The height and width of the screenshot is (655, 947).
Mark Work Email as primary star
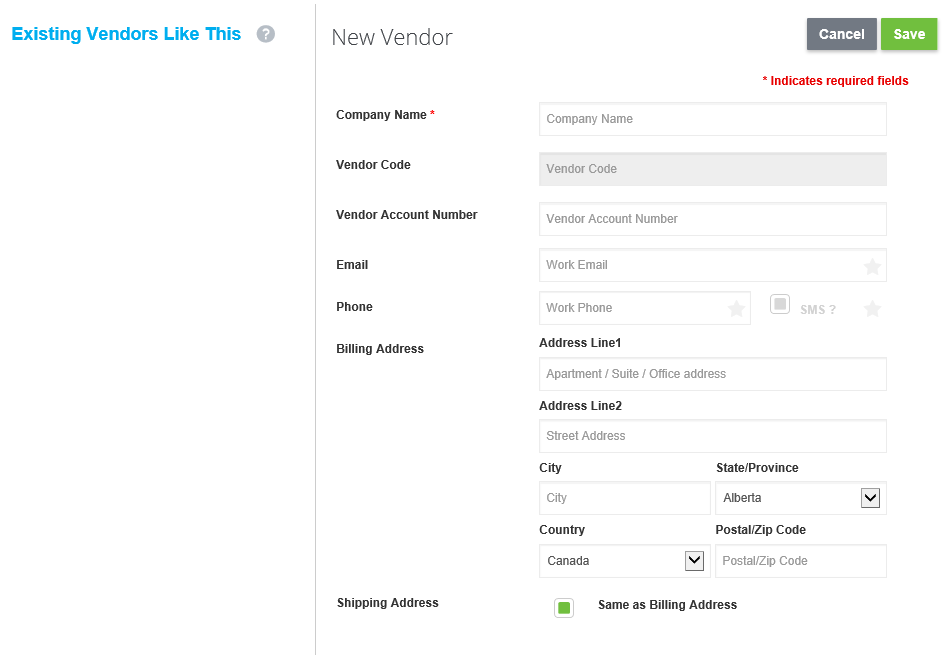point(872,266)
